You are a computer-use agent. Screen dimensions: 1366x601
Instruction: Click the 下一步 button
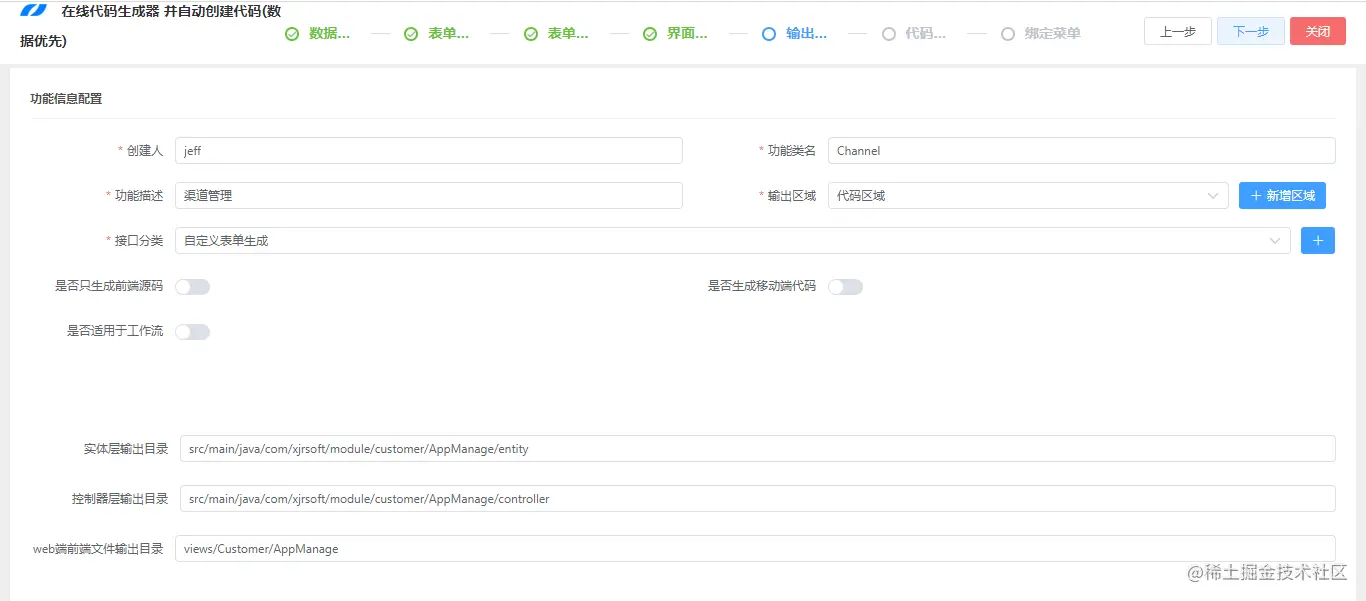(x=1250, y=31)
